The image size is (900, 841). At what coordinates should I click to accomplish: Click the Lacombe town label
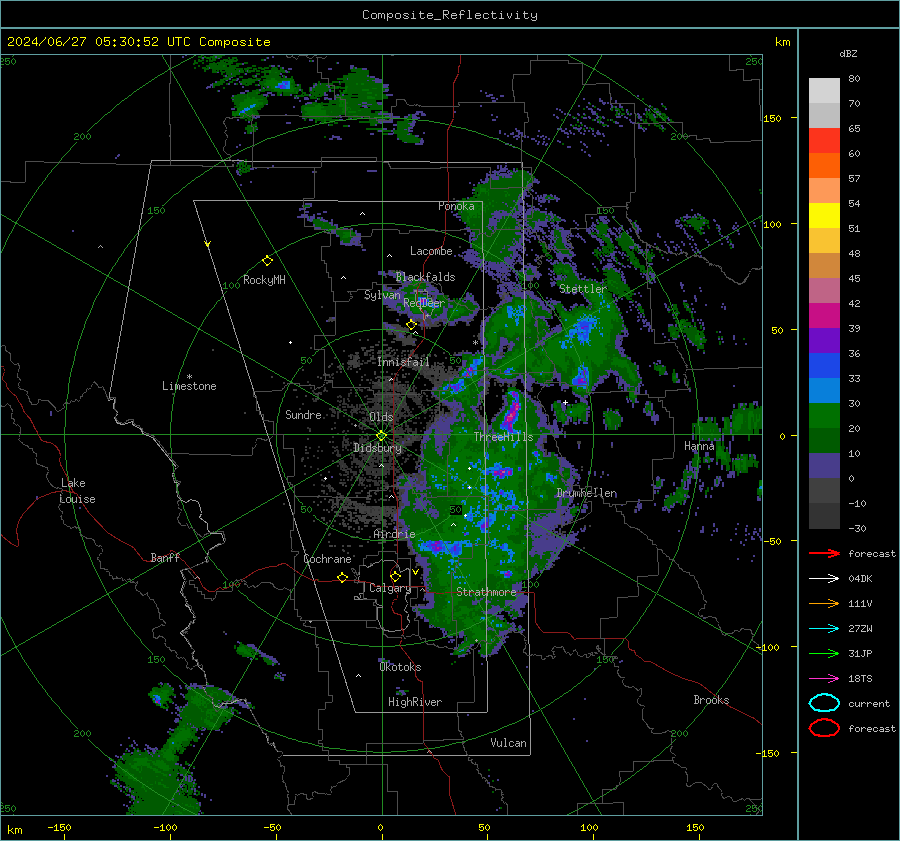pos(431,251)
